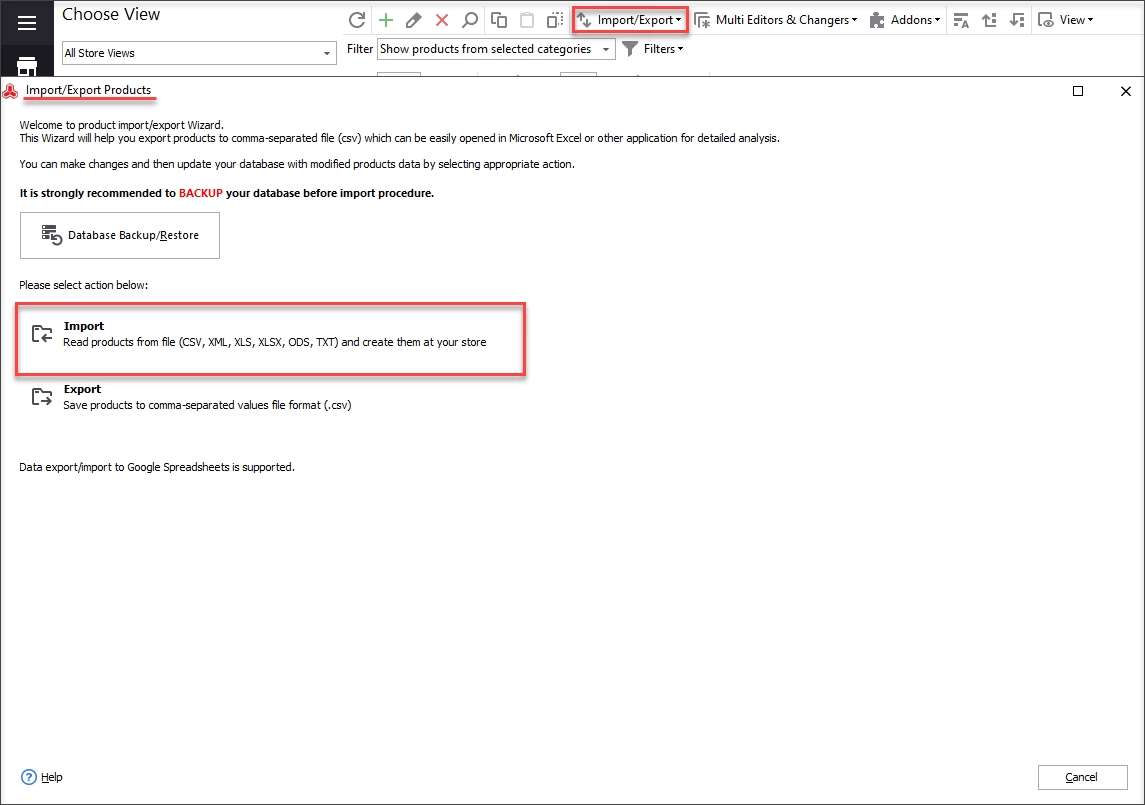The image size is (1145, 805).
Task: Open the View dropdown menu
Action: pos(1065,20)
